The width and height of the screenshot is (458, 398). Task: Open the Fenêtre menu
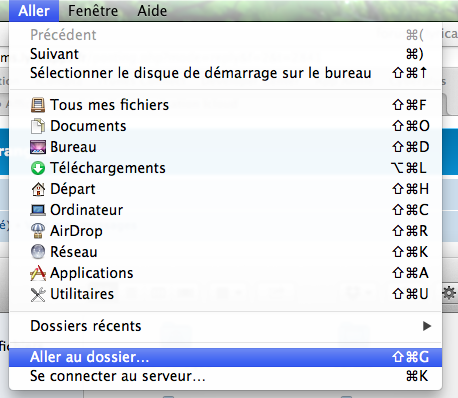(93, 11)
